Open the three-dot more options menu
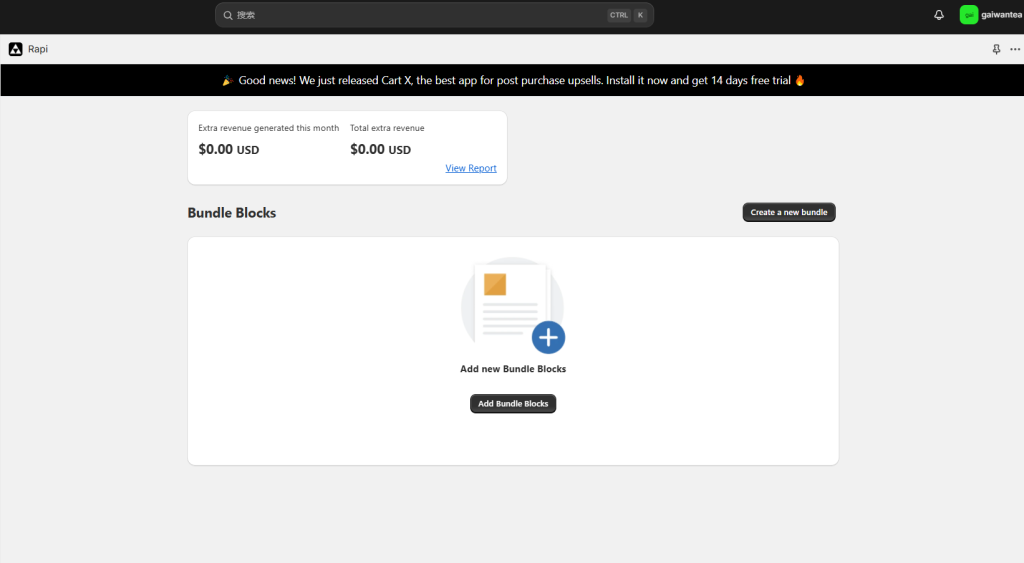Viewport: 1024px width, 563px height. 1015,49
